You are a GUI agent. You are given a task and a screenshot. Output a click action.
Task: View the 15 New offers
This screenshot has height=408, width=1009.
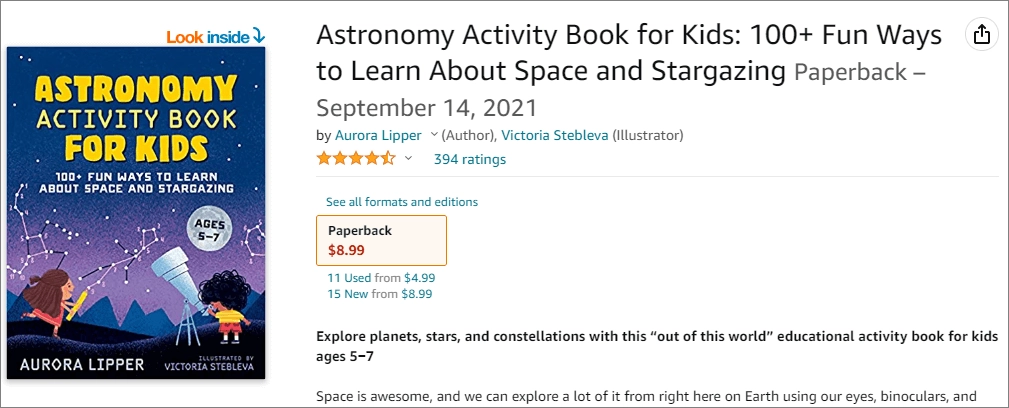pyautogui.click(x=348, y=294)
